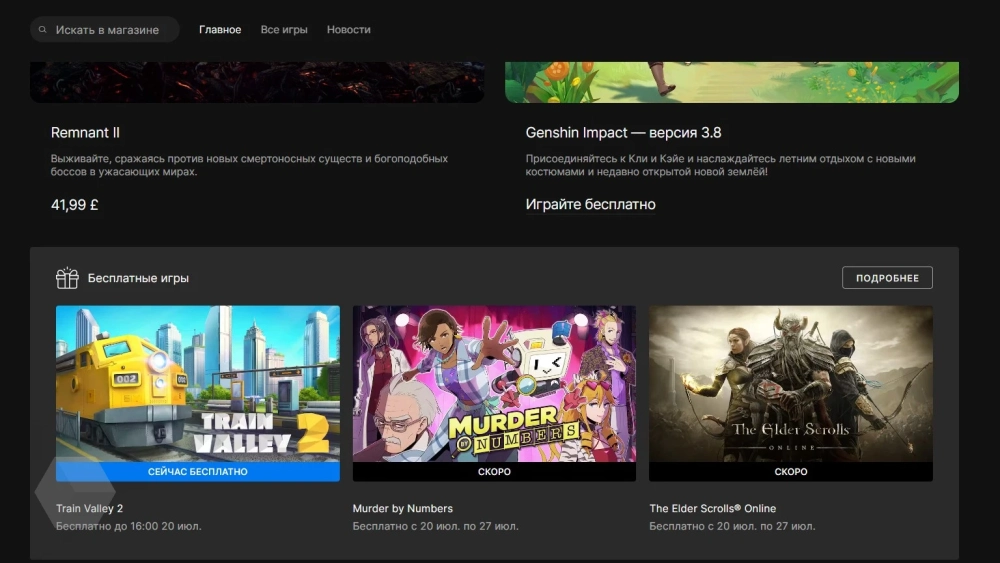The height and width of the screenshot is (563, 1000).
Task: Click Скоро label under Elder Scrolls Online
Action: point(790,471)
